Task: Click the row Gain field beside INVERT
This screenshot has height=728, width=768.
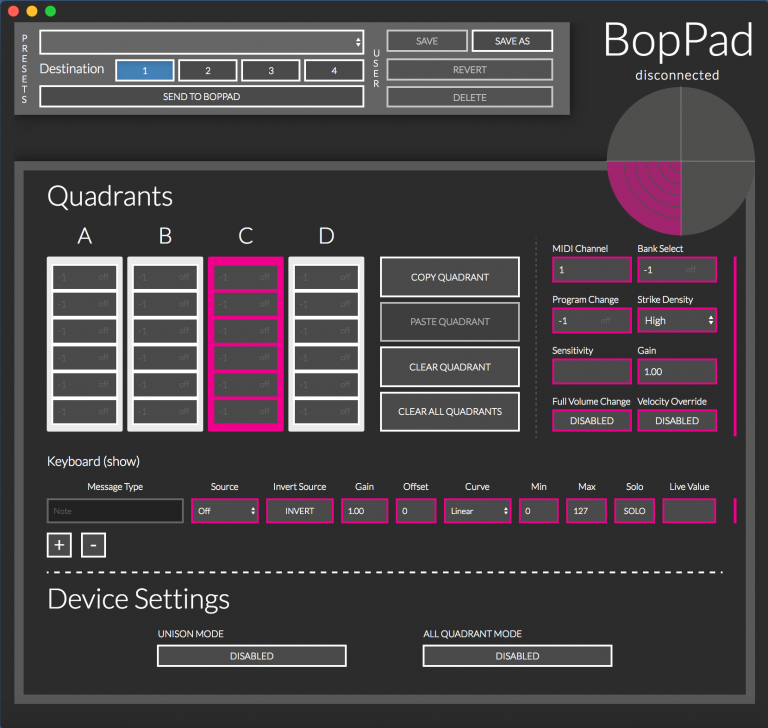Action: point(365,511)
